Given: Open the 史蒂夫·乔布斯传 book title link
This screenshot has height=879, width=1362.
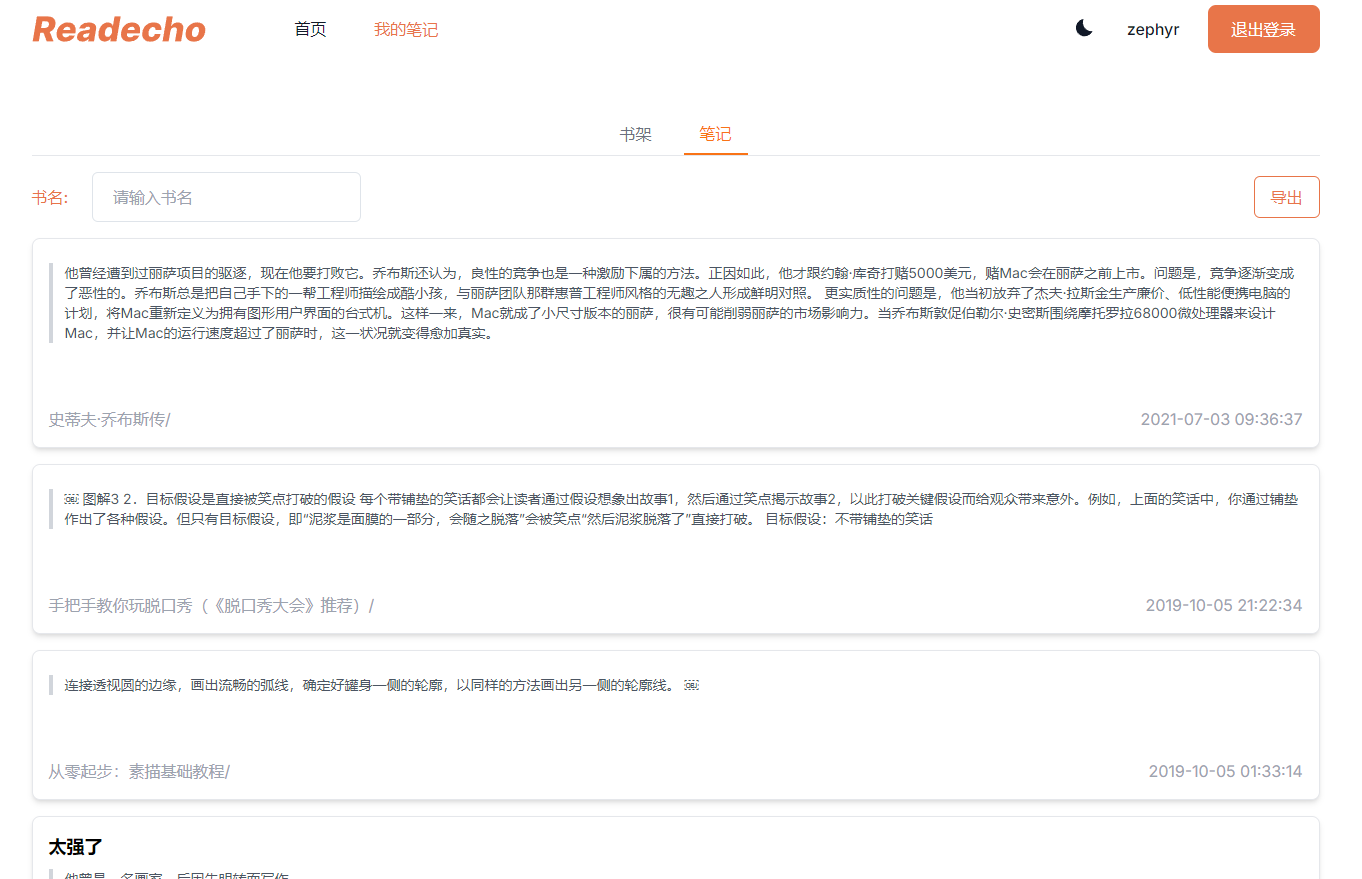Looking at the screenshot, I should click(x=108, y=420).
